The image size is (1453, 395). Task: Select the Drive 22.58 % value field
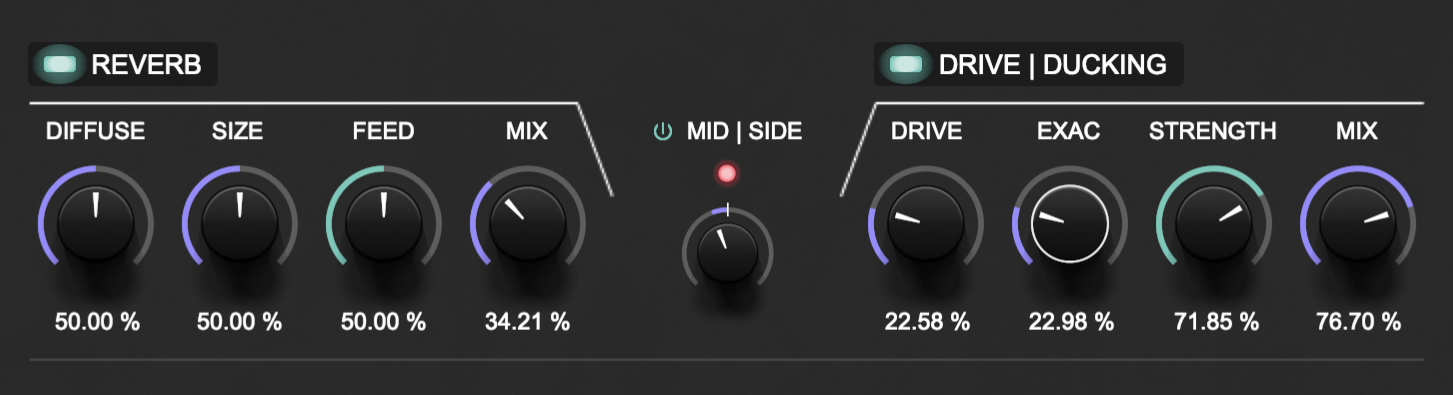pyautogui.click(x=927, y=322)
